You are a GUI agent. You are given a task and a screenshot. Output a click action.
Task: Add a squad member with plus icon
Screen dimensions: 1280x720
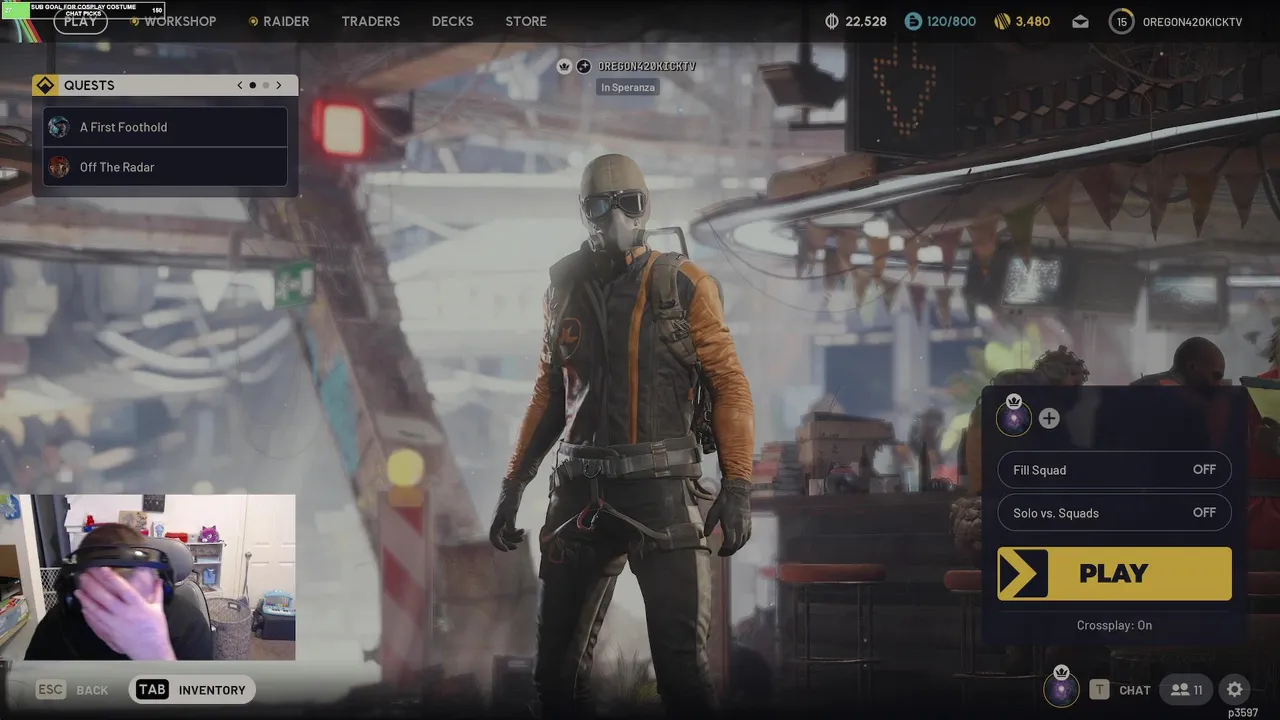[x=1049, y=418]
